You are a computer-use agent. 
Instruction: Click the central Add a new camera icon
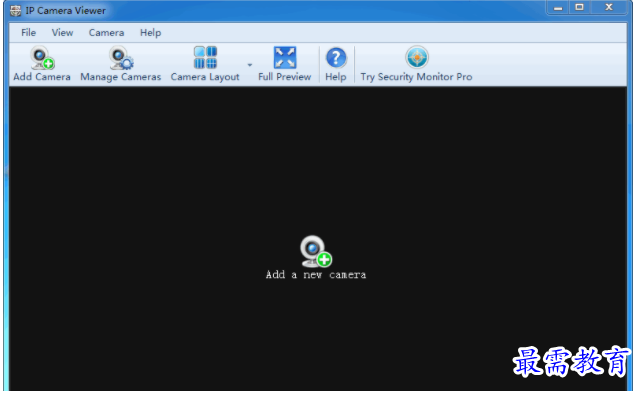click(316, 251)
